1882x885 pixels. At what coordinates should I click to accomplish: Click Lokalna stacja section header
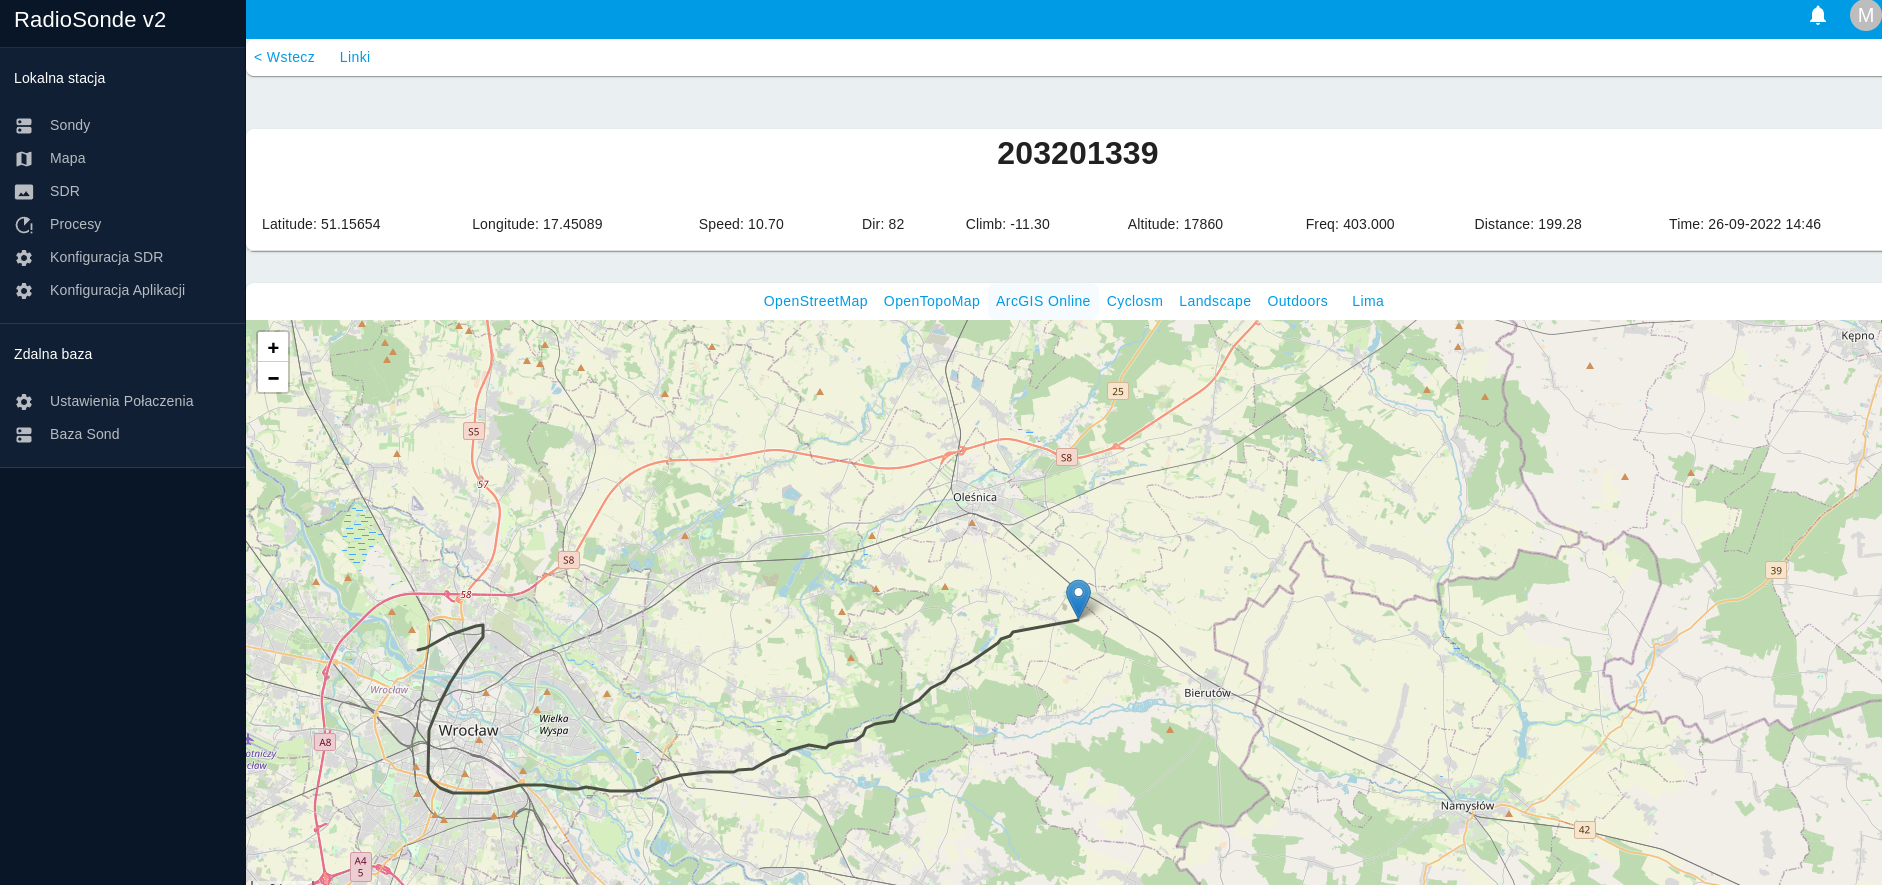pos(60,78)
